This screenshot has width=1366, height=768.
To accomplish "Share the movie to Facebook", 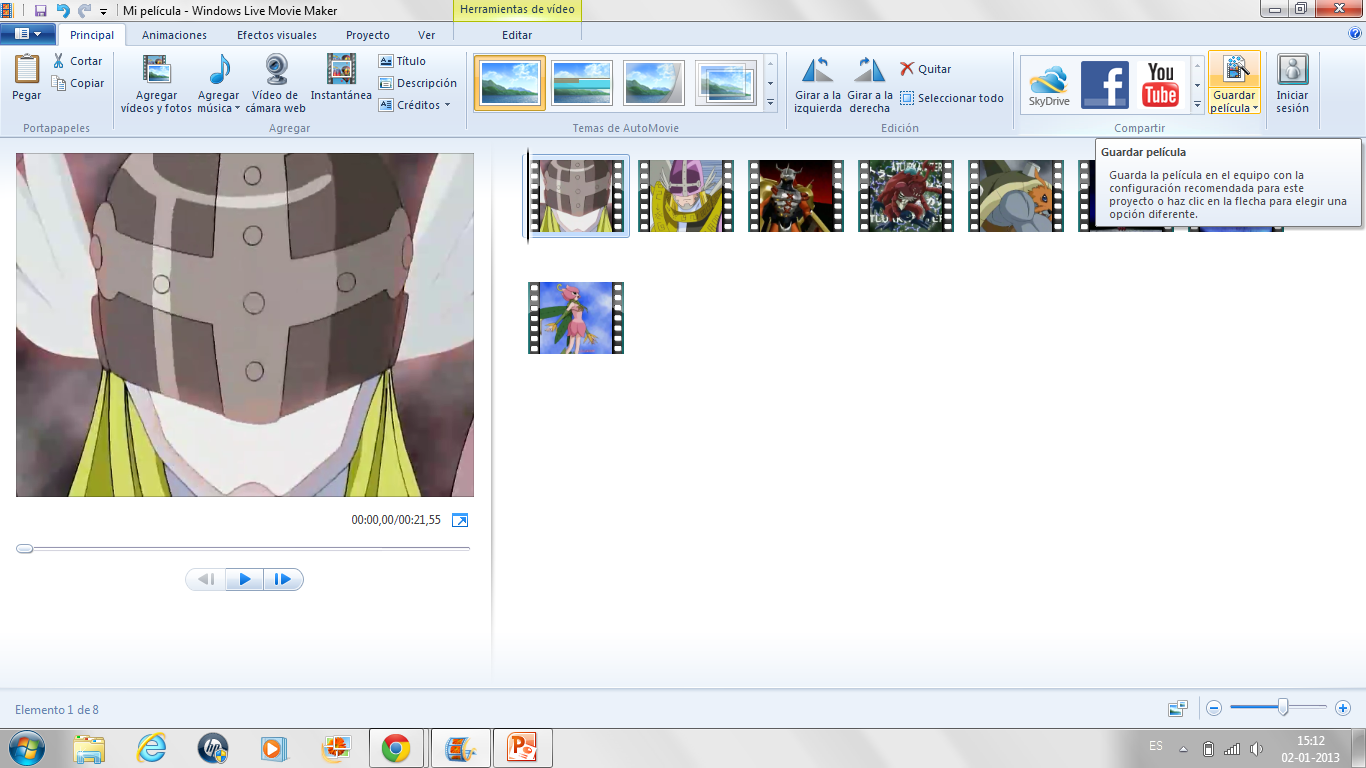I will click(x=1105, y=85).
